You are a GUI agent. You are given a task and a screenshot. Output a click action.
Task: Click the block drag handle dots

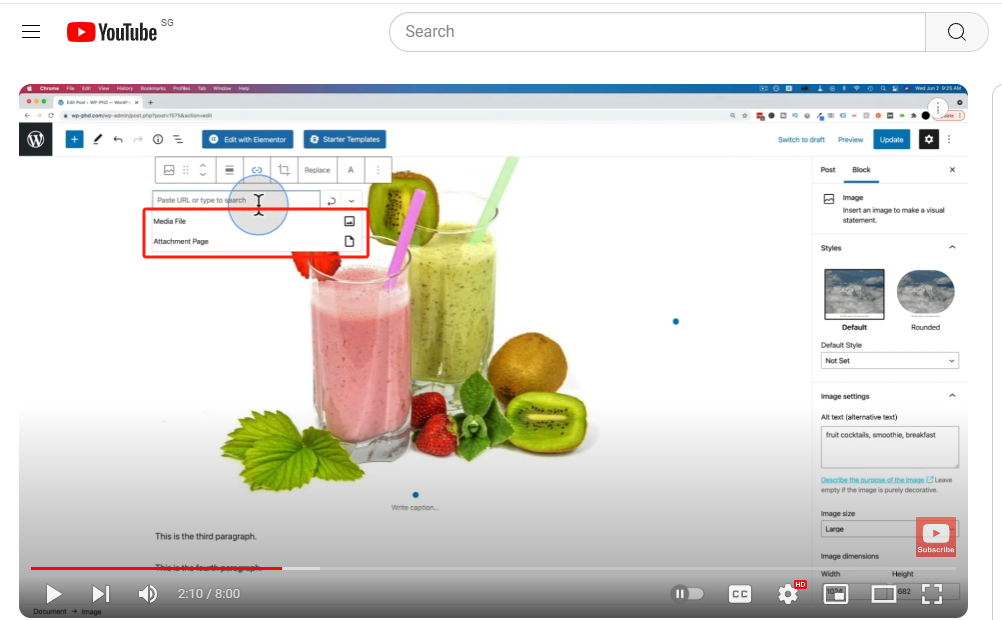click(x=186, y=170)
